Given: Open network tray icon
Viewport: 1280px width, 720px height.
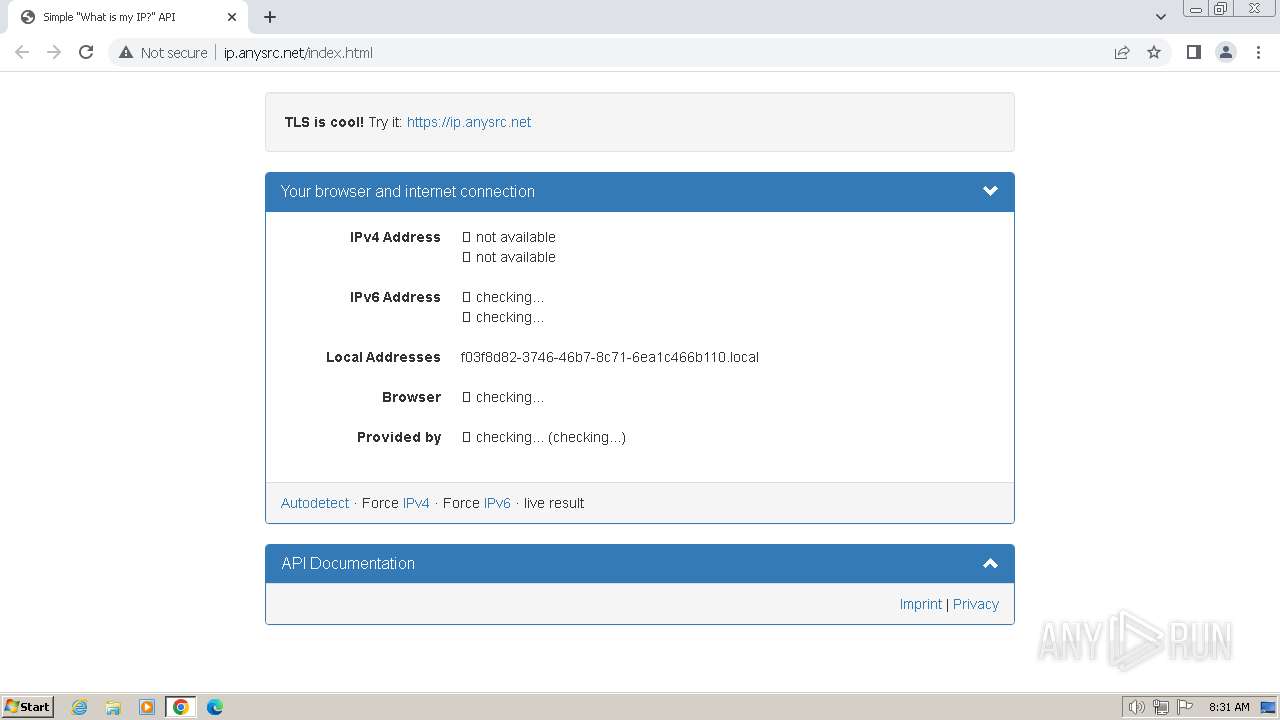Looking at the screenshot, I should click(1161, 707).
